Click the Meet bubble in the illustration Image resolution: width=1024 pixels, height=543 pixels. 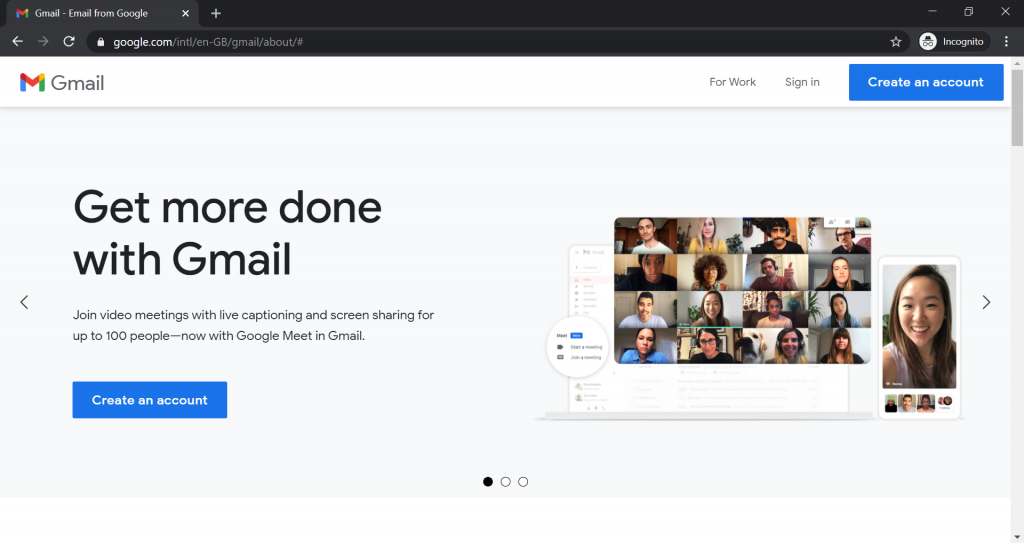[x=578, y=346]
